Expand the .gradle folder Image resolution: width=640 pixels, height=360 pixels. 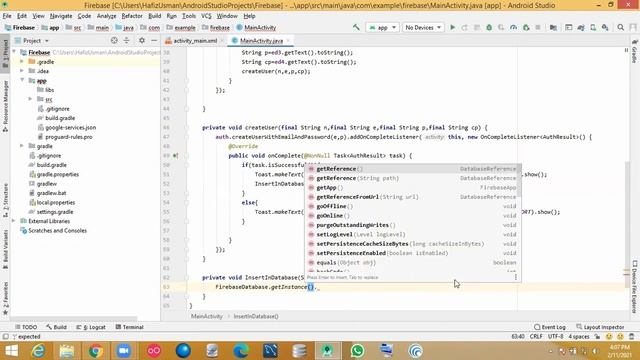pos(22,62)
